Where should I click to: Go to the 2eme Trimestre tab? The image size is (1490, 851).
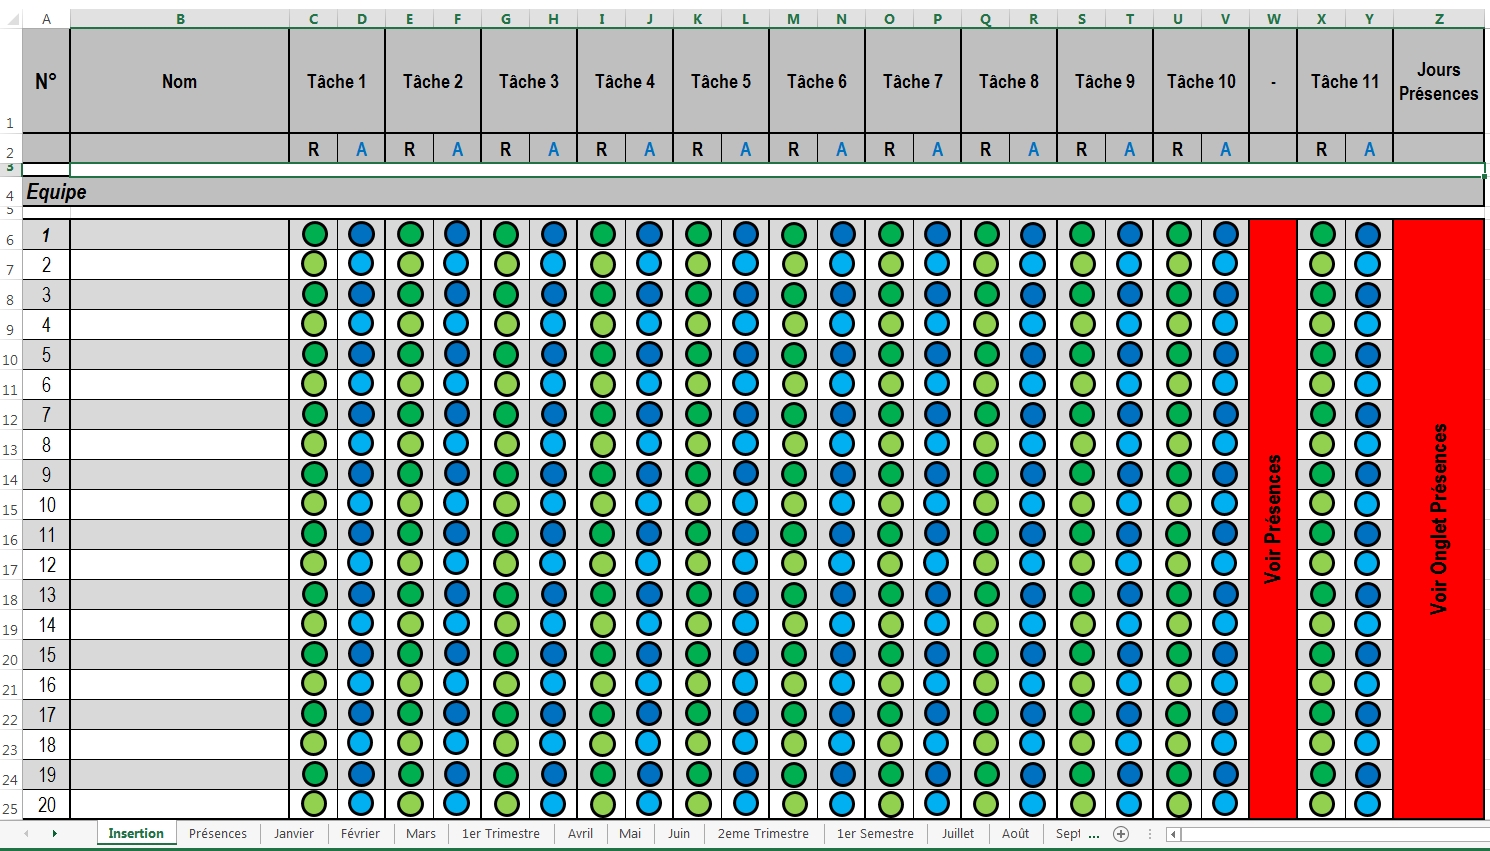point(763,834)
